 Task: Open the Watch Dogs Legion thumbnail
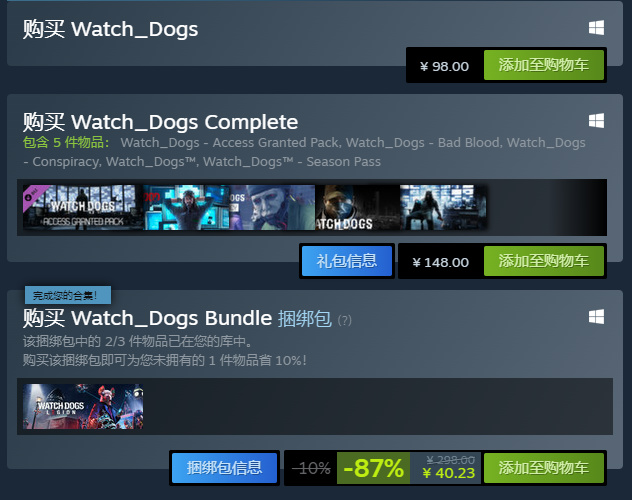click(83, 407)
